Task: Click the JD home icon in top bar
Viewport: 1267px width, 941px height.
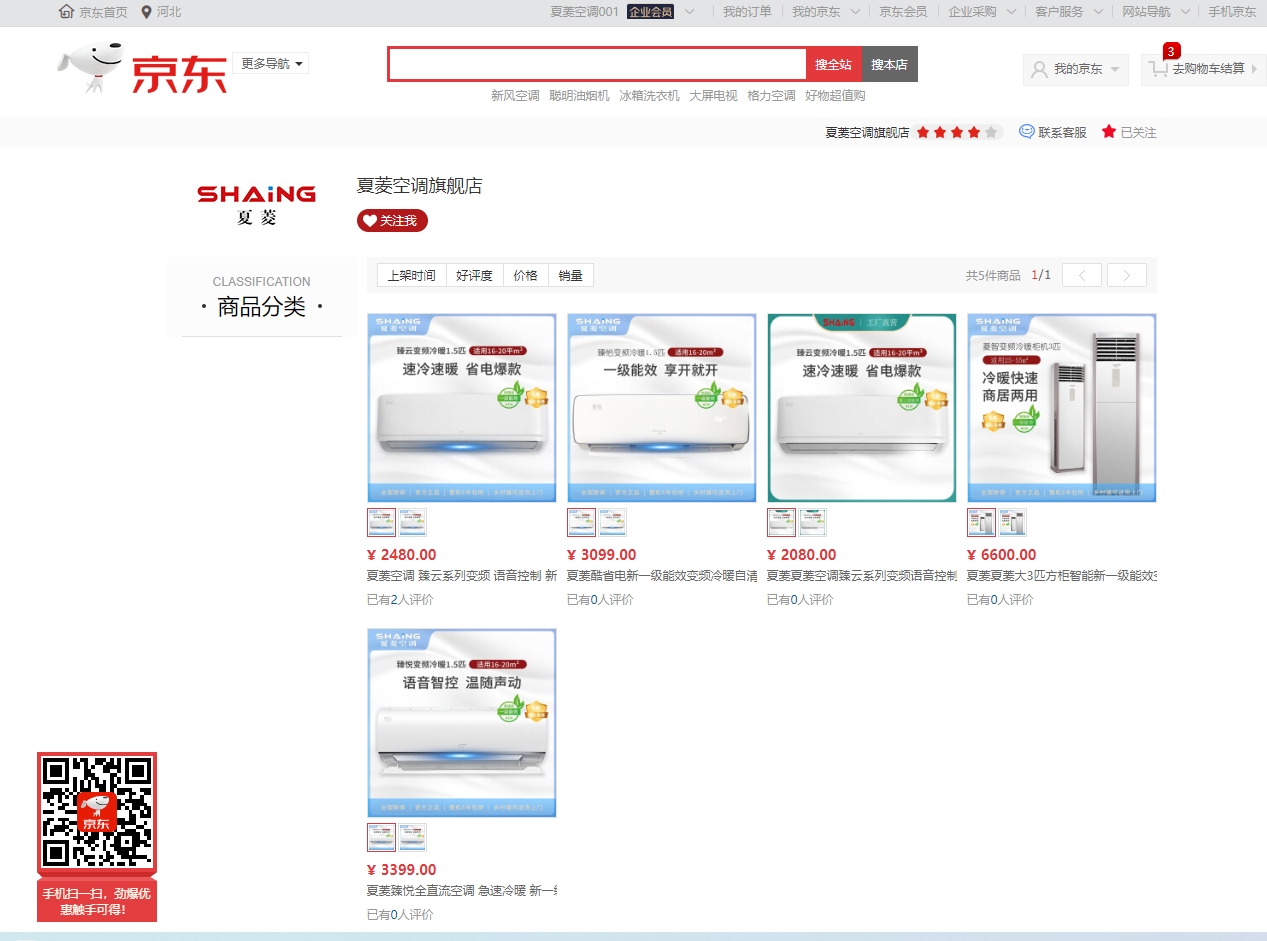Action: click(x=67, y=12)
